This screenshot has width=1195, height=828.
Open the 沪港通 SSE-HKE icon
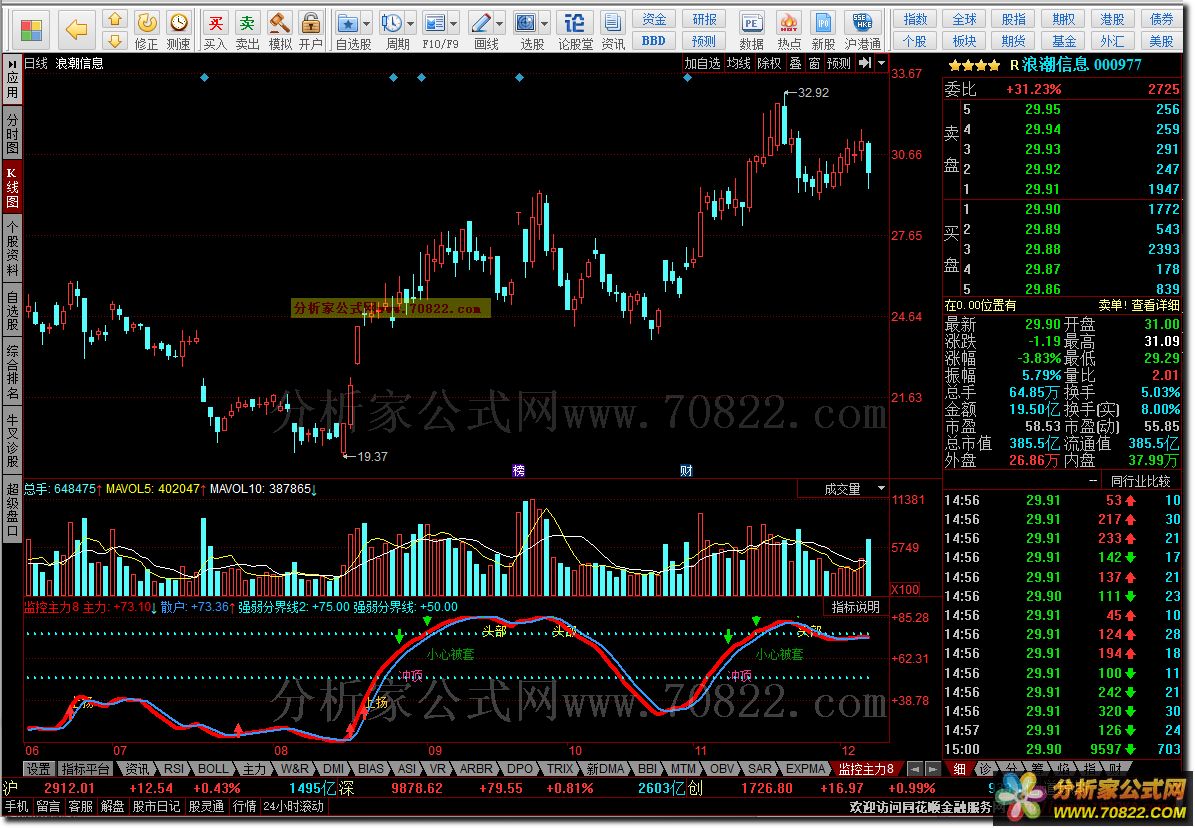tap(863, 31)
